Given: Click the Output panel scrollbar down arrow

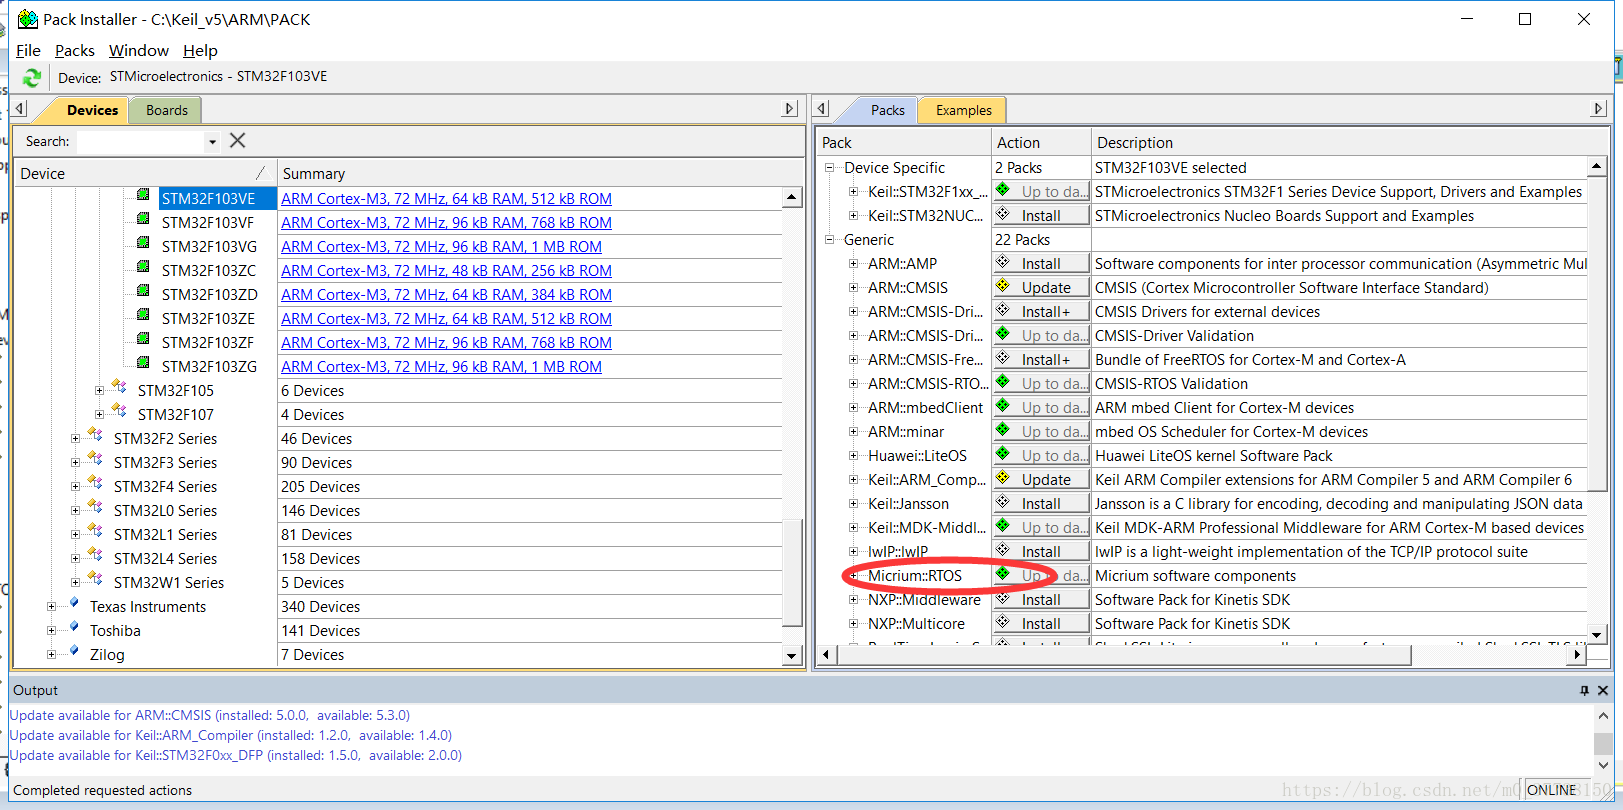Looking at the screenshot, I should 1602,764.
